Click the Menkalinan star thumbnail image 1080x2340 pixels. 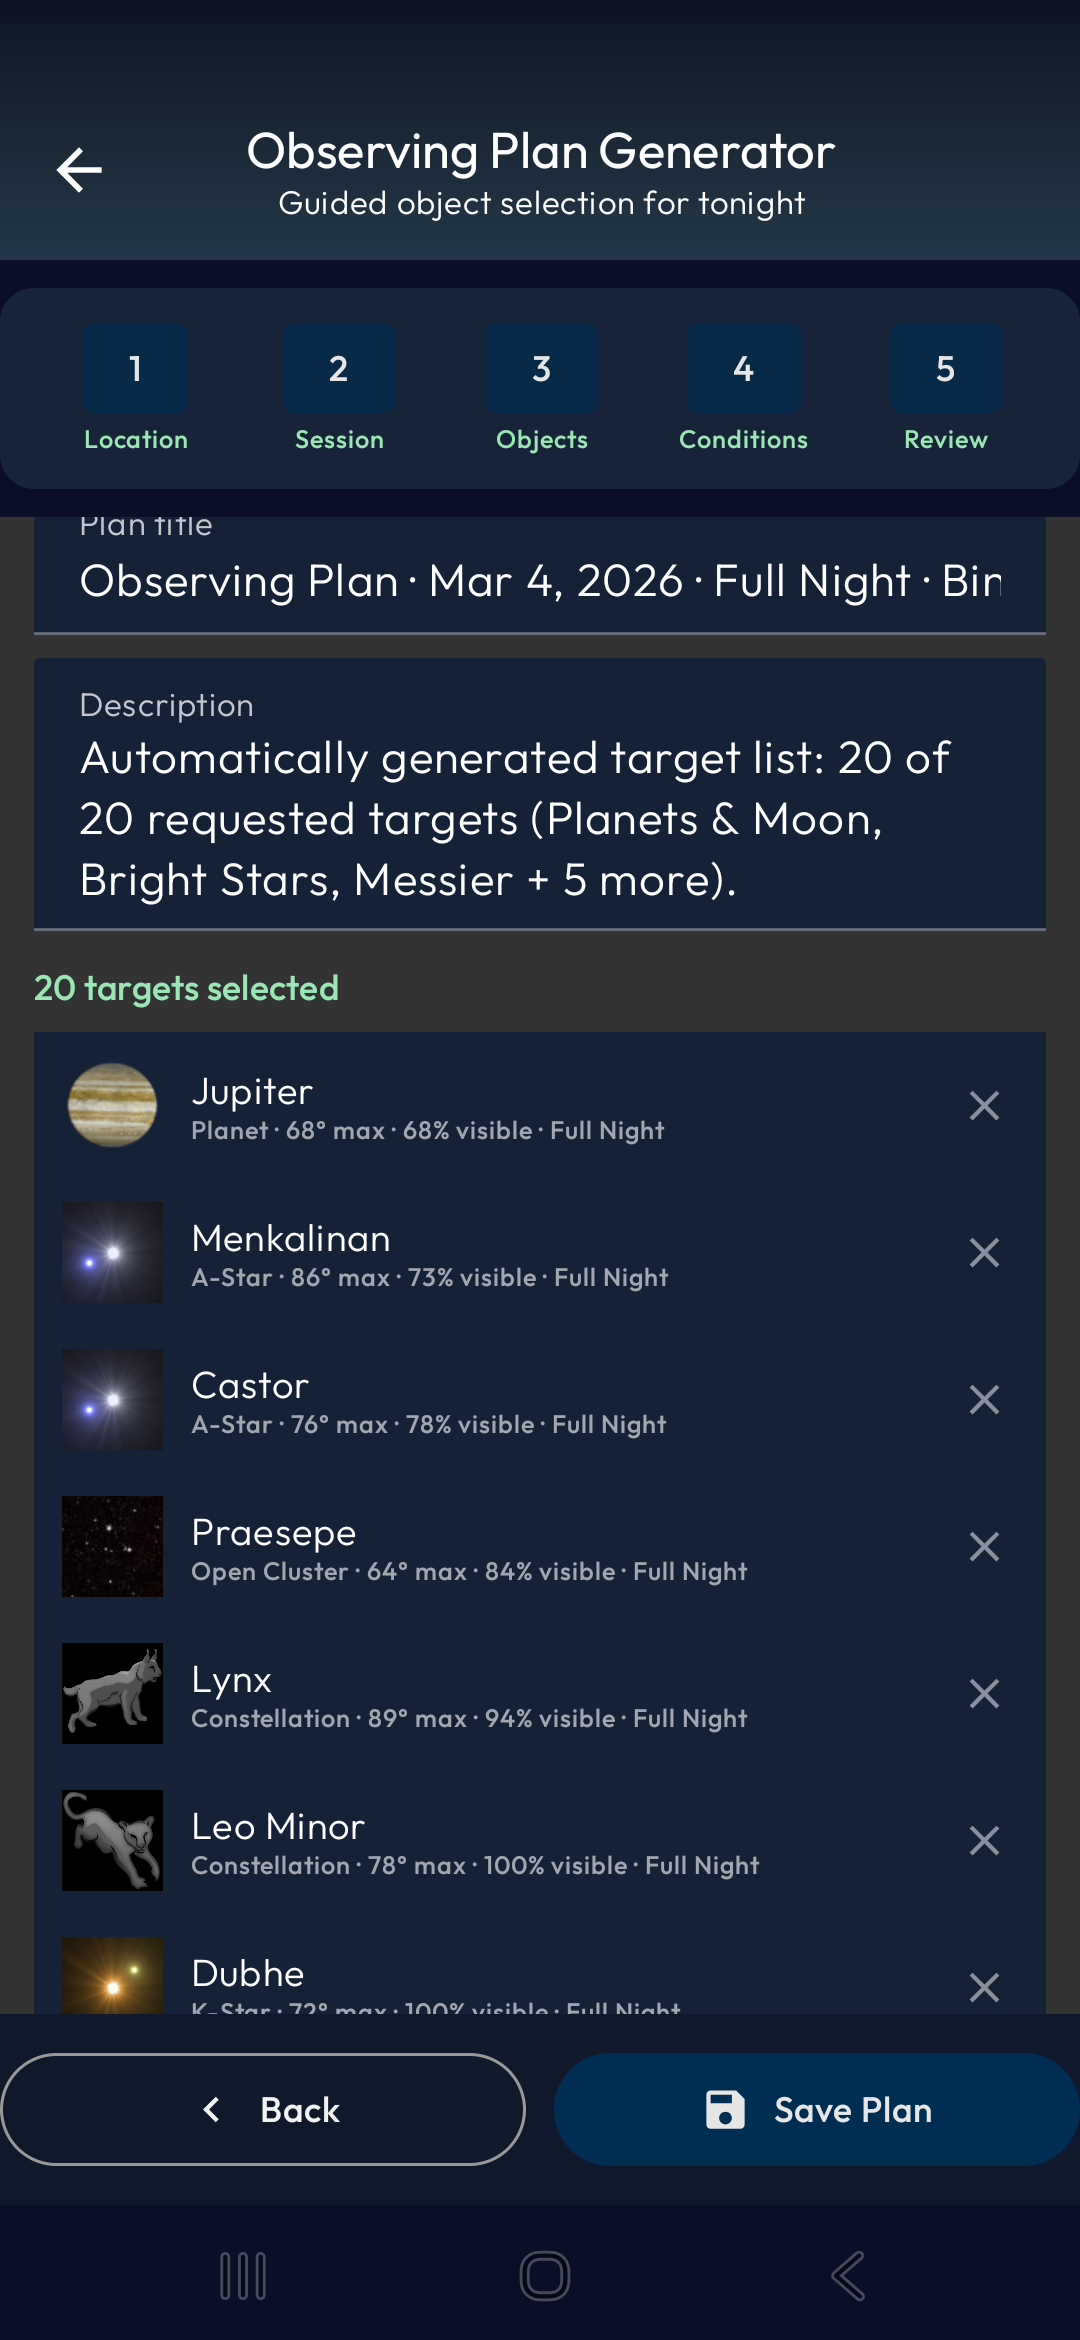(x=111, y=1253)
